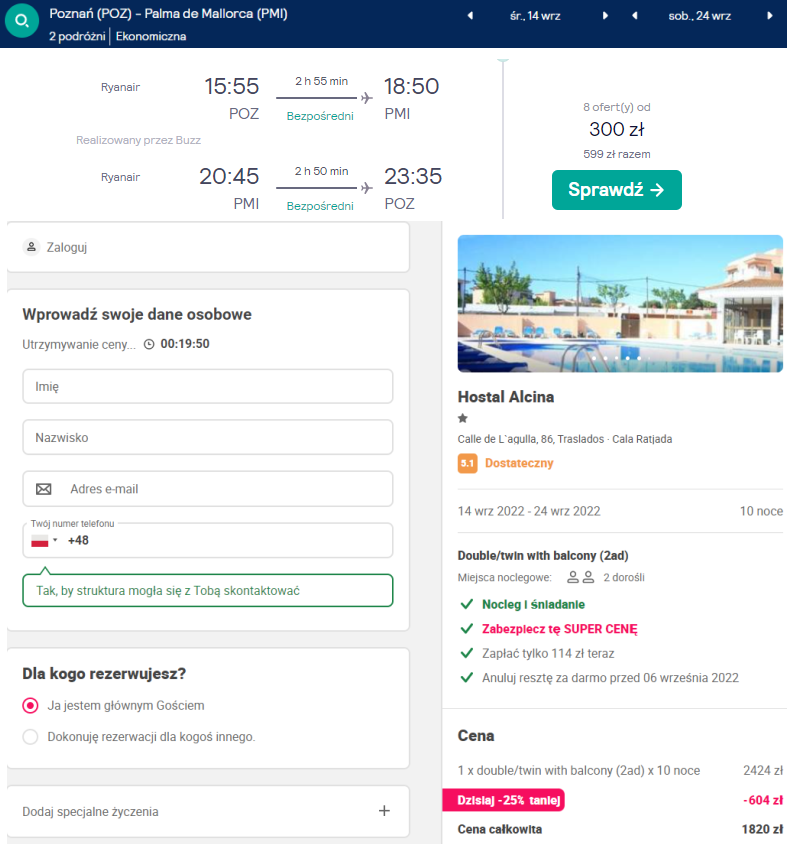Click the search magnifier icon in header
787x844 pixels.
pos(22,21)
